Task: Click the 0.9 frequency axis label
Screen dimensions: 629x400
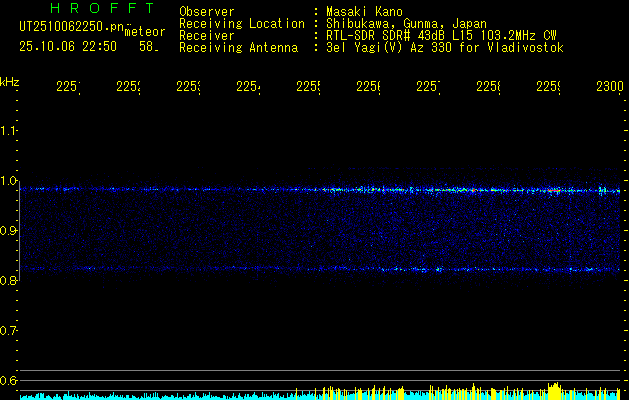Action: point(8,231)
